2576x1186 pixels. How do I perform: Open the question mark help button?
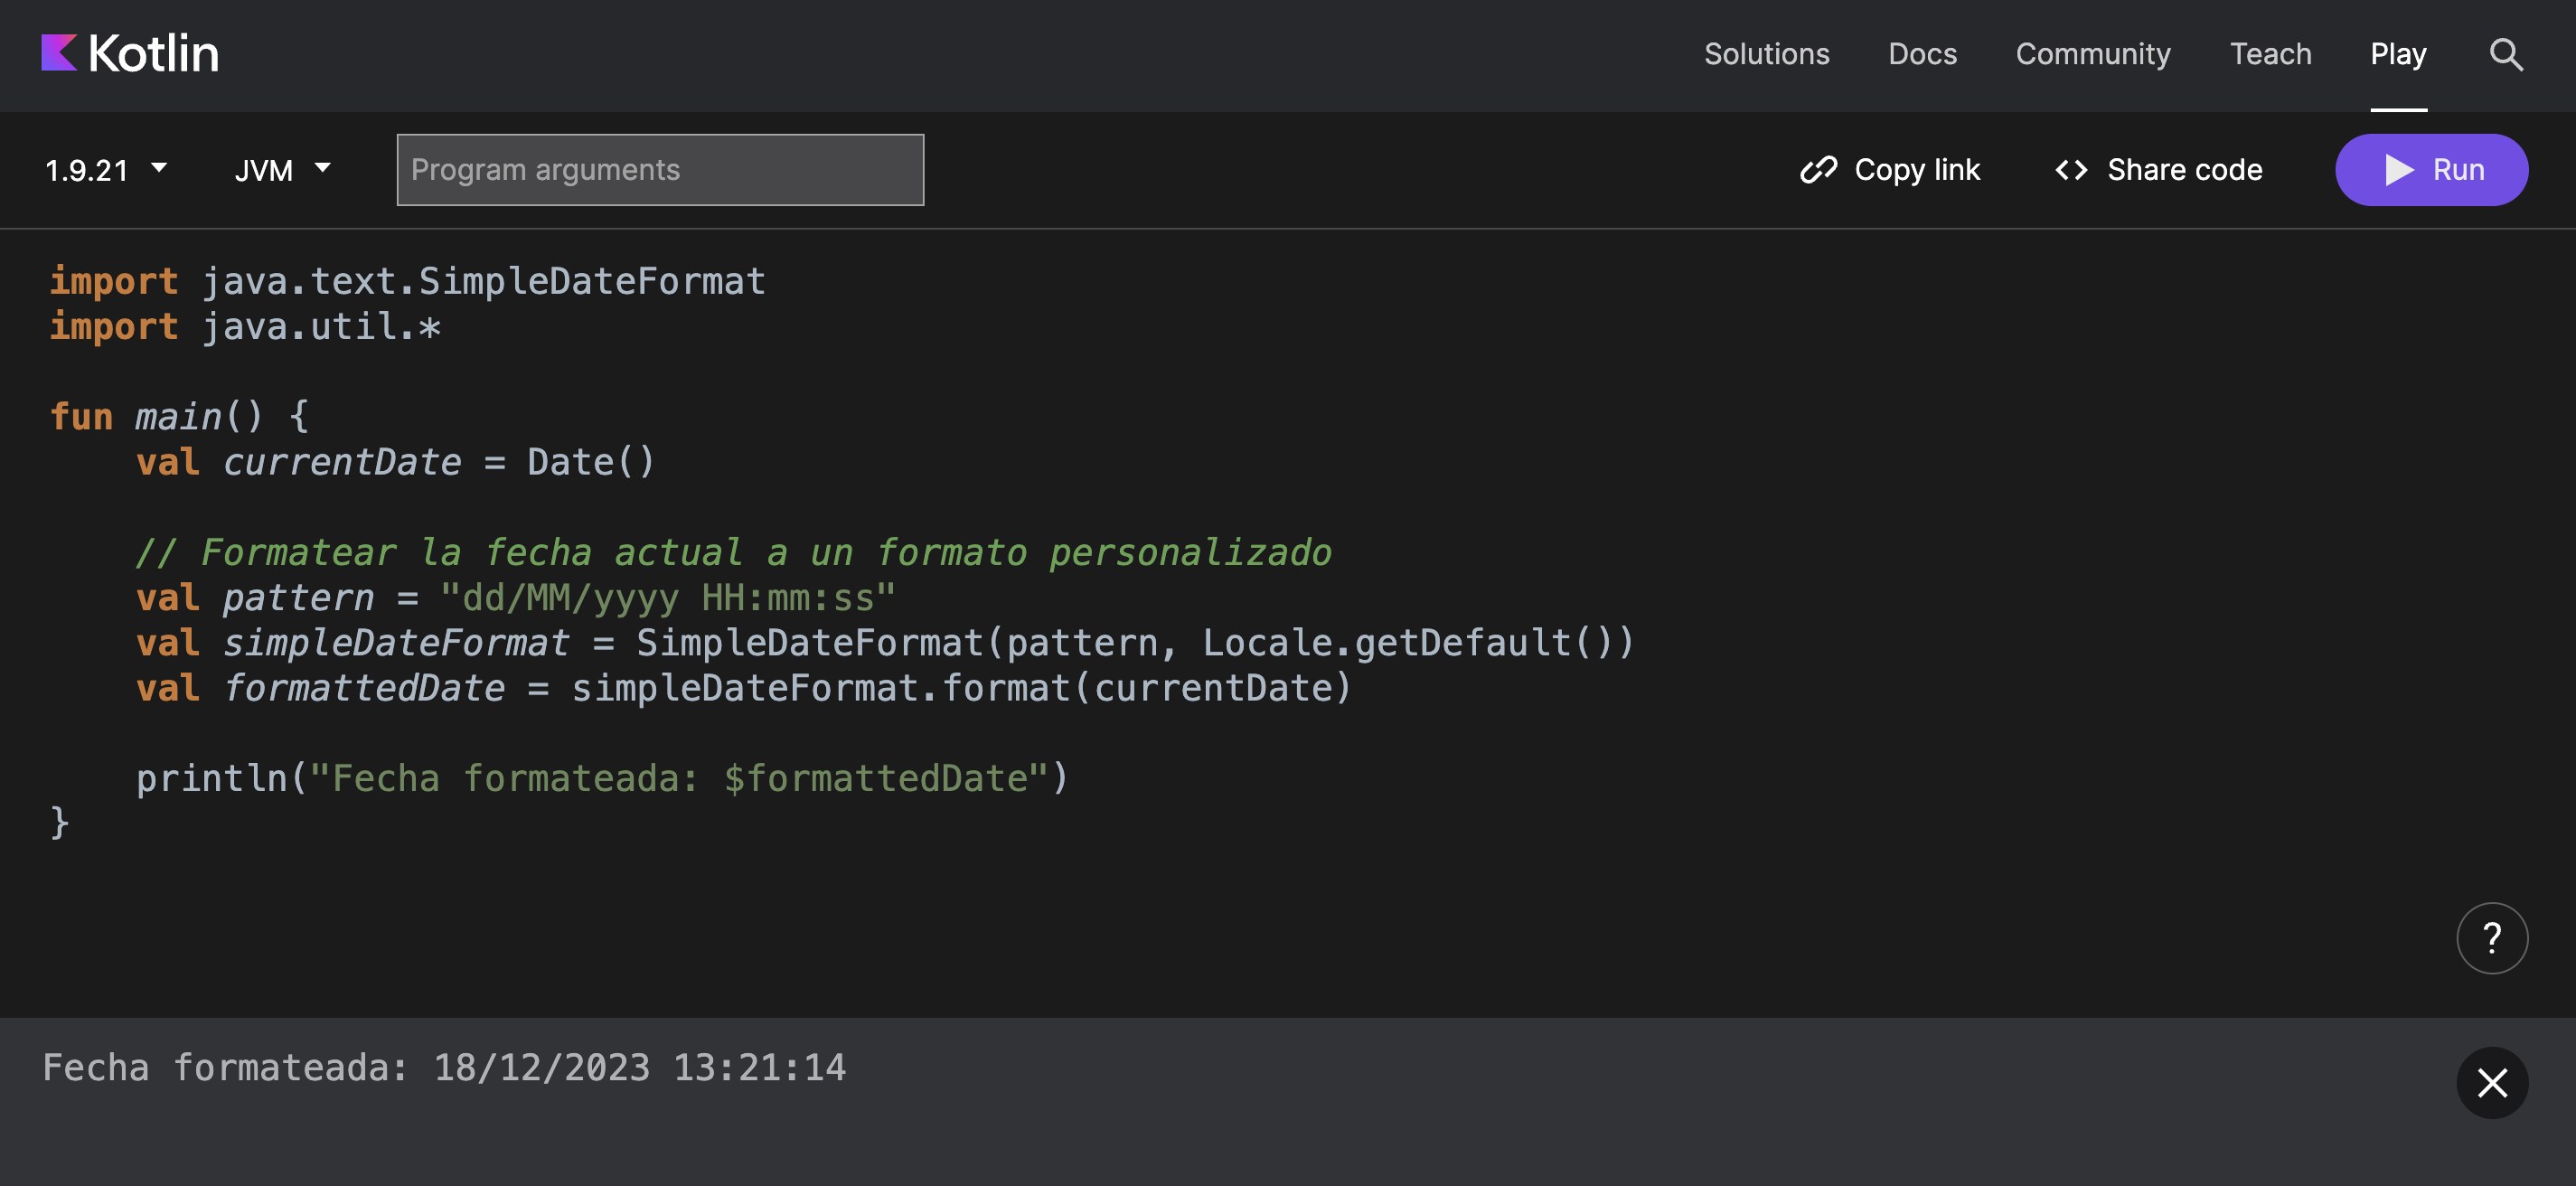click(x=2491, y=938)
